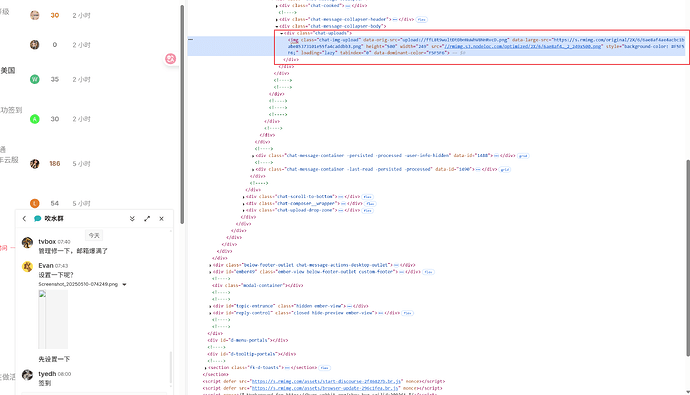Open the browser-update script URL

[325, 388]
